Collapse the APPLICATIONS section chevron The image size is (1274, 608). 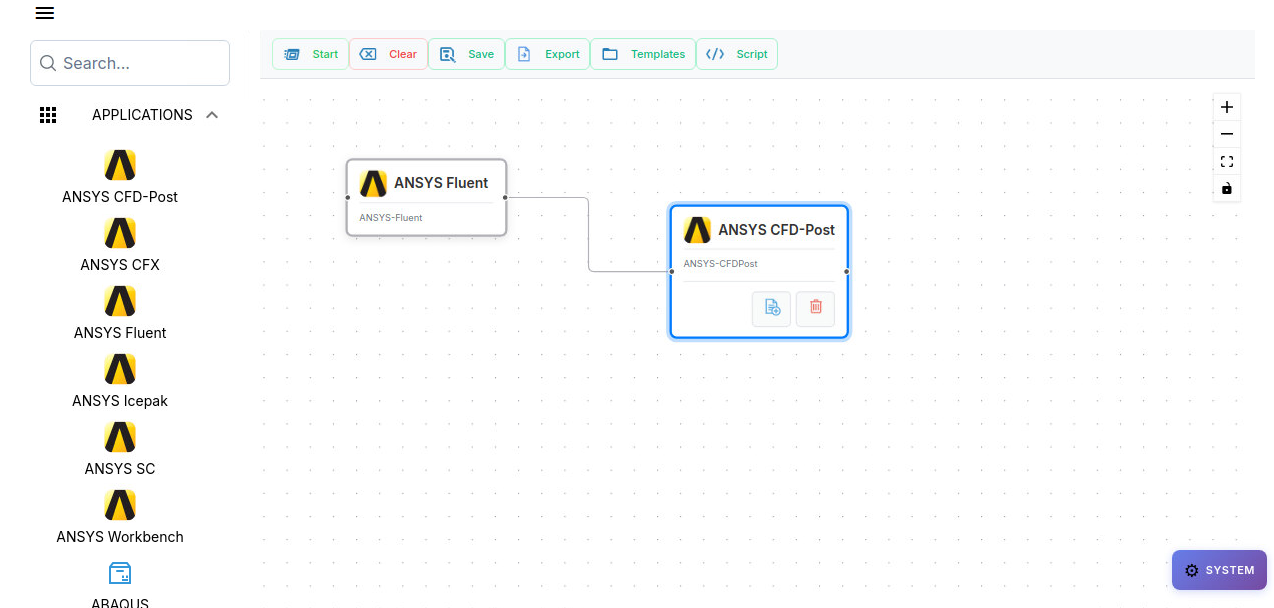click(212, 115)
